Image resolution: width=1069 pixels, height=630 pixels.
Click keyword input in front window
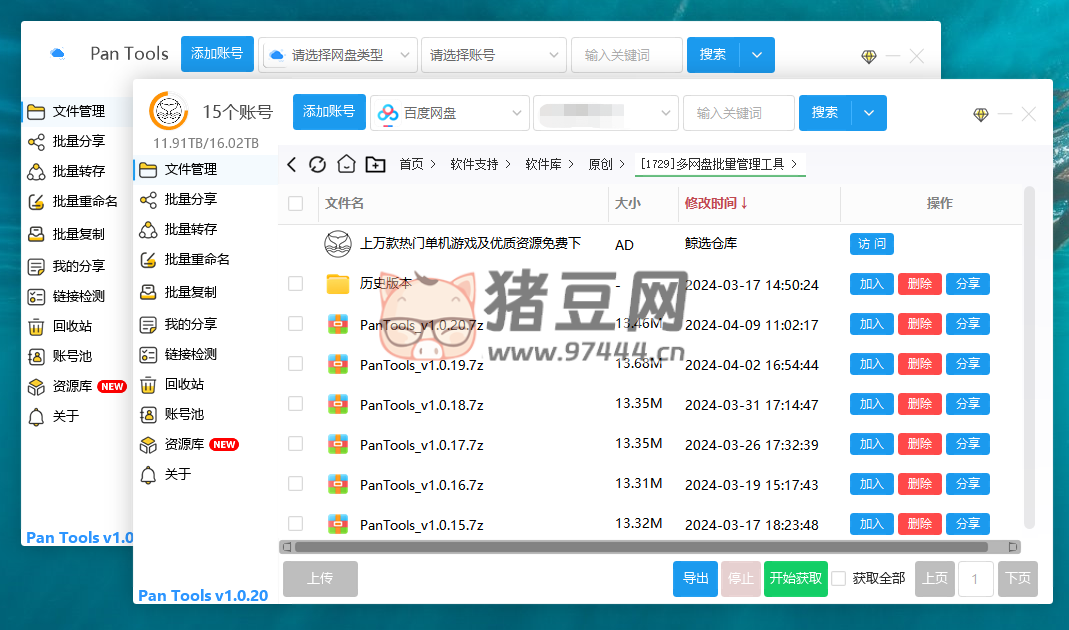click(x=738, y=112)
